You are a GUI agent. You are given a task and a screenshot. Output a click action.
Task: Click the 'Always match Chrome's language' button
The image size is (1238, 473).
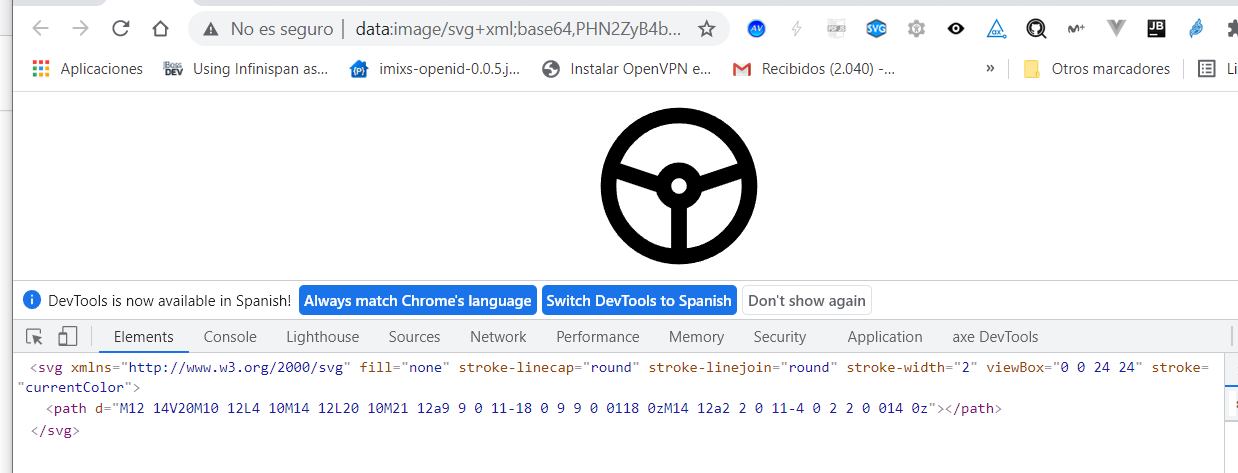[x=417, y=300]
